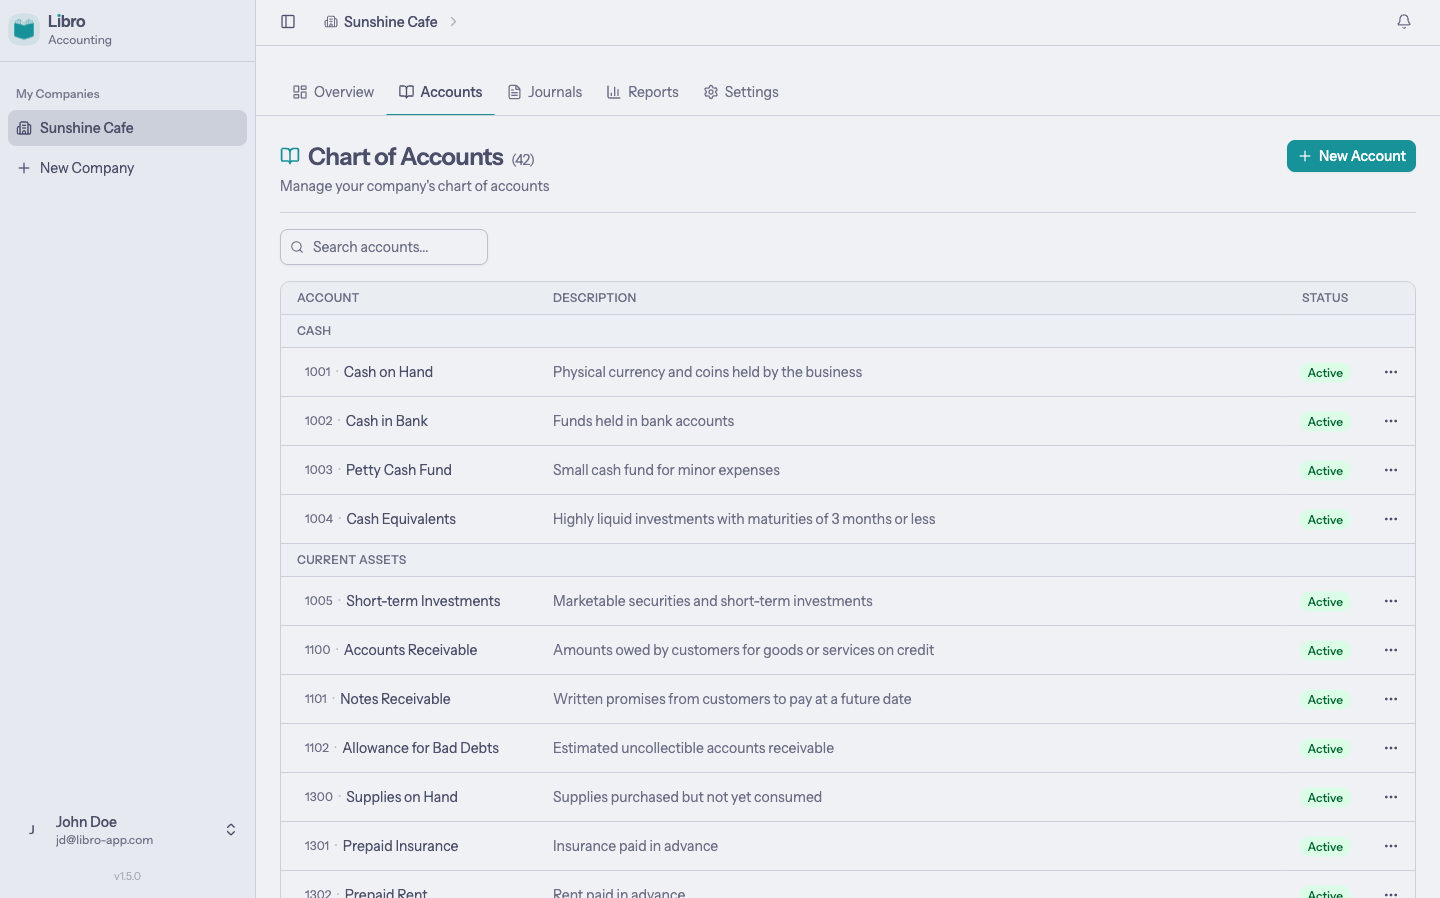Viewport: 1440px width, 898px height.
Task: Click the New Account button
Action: click(1351, 156)
